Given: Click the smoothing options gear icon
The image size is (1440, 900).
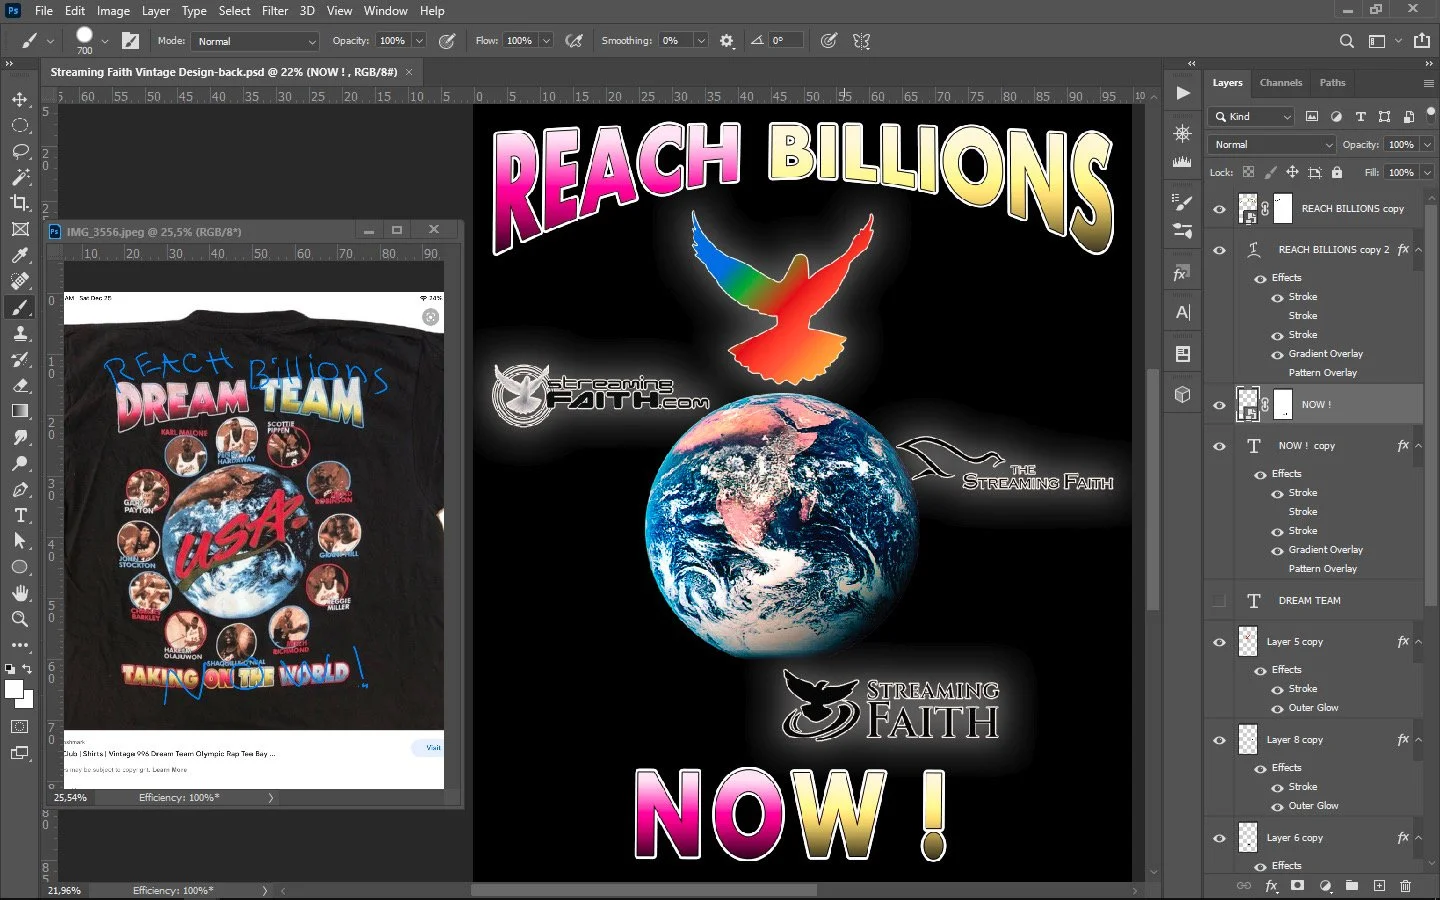Looking at the screenshot, I should (727, 41).
